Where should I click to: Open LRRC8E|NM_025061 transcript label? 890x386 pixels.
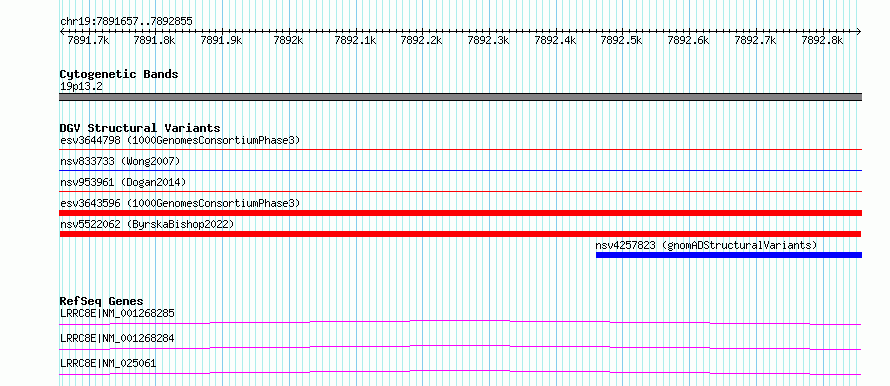(x=108, y=363)
